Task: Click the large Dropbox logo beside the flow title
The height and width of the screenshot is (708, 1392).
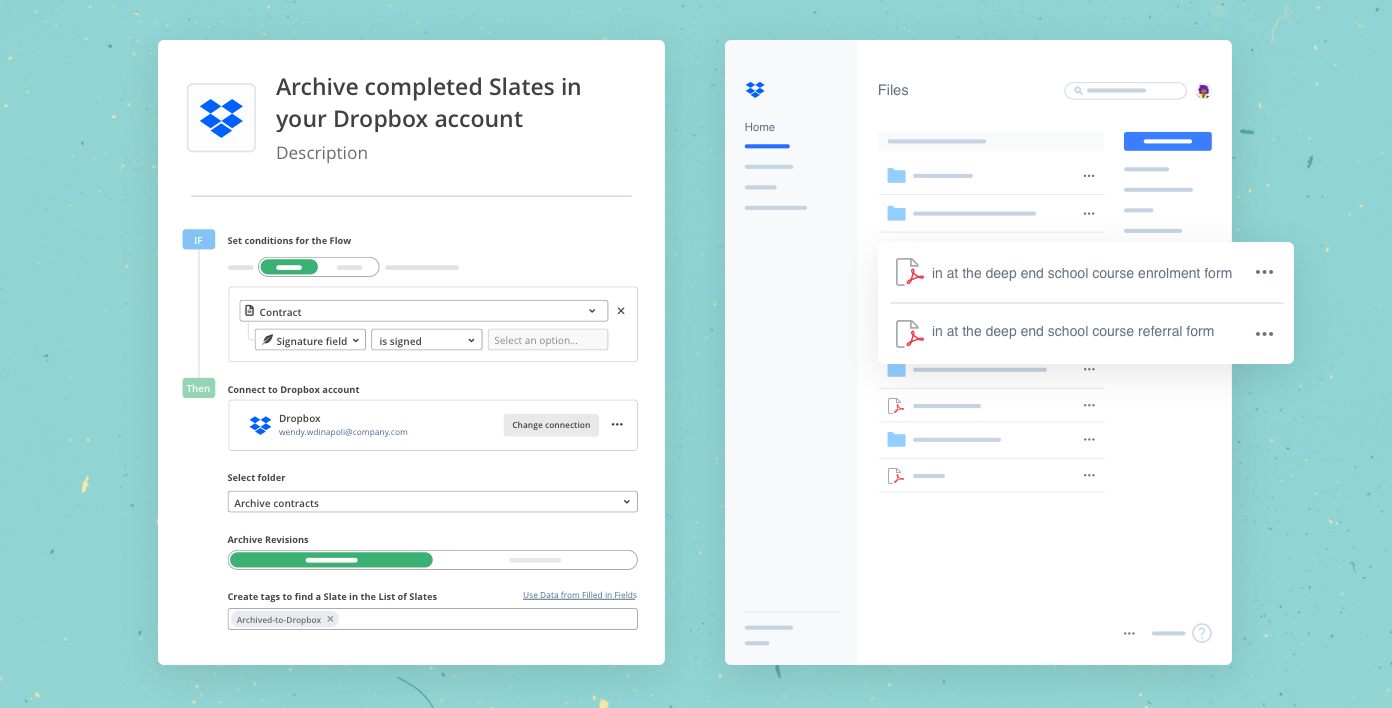Action: coord(221,118)
